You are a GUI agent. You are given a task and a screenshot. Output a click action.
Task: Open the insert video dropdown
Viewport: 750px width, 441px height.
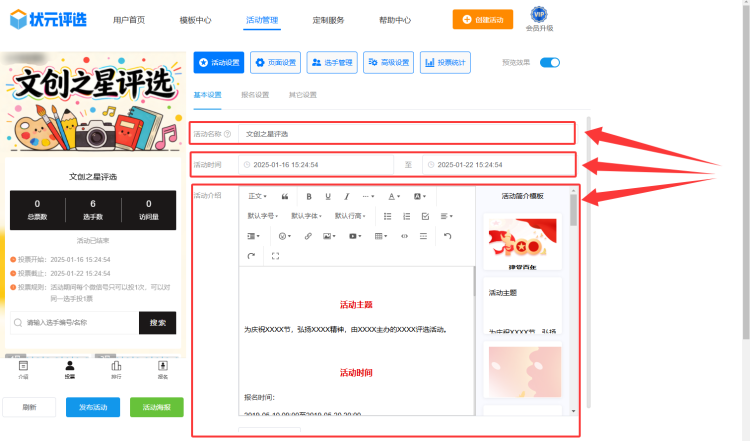(355, 236)
